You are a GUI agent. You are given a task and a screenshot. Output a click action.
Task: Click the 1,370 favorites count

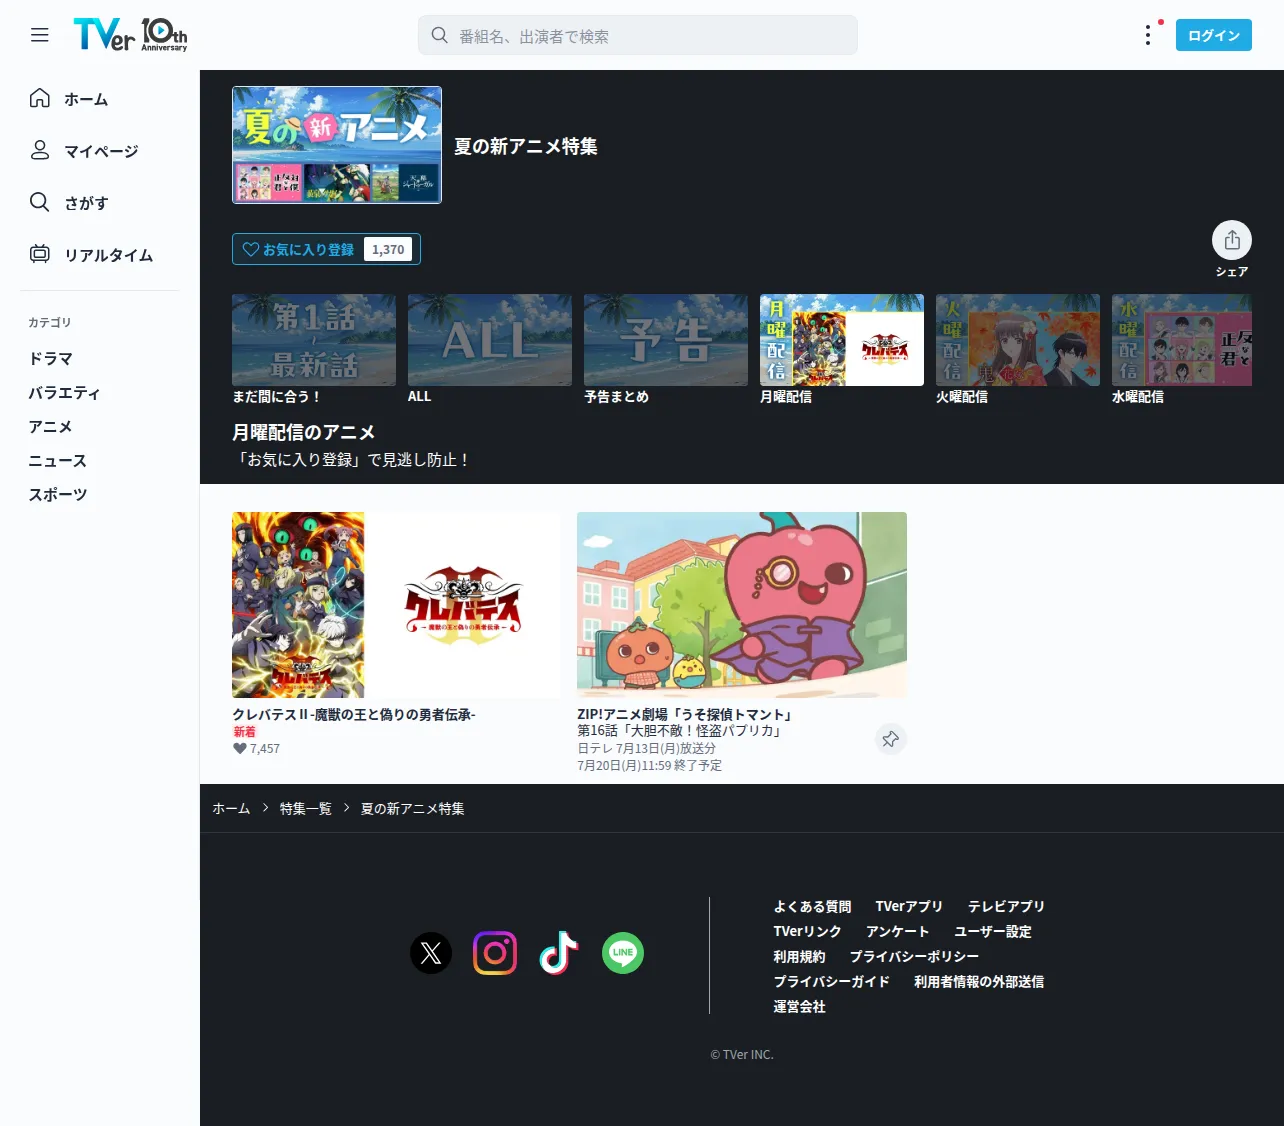coord(388,249)
